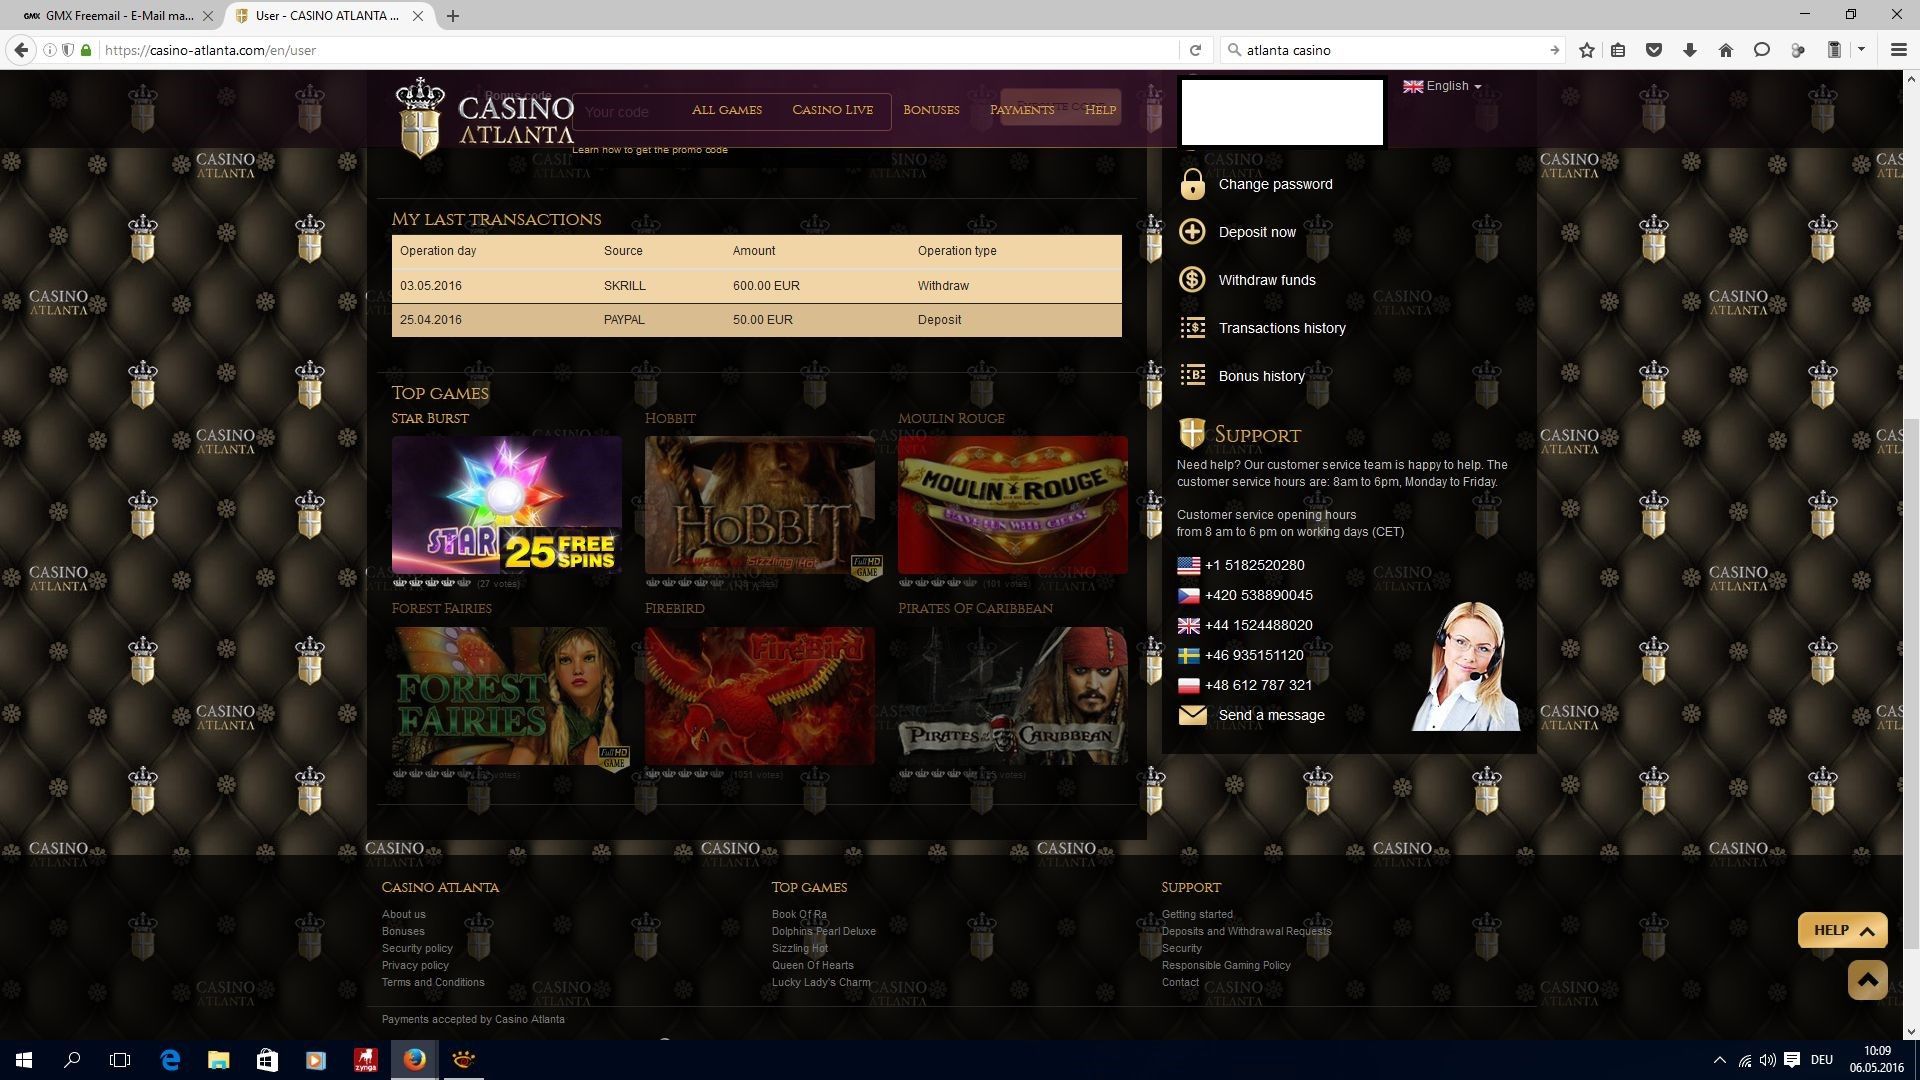Click the Bonus history list icon

click(x=1192, y=376)
